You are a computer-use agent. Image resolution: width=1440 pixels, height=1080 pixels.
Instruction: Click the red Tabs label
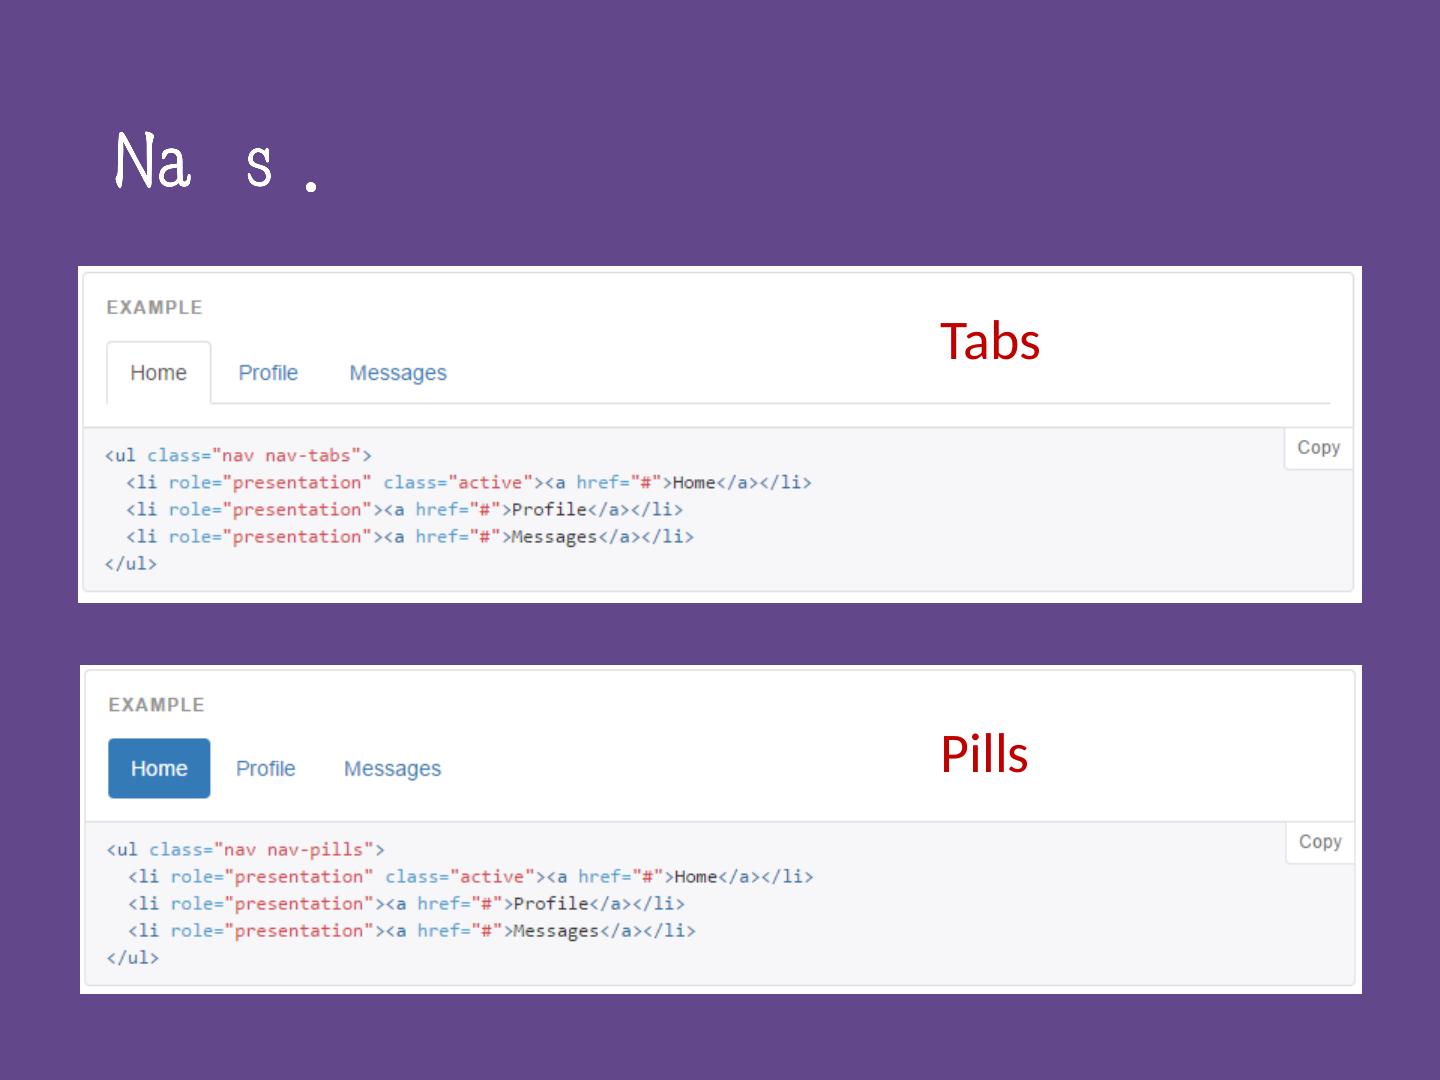click(x=989, y=342)
